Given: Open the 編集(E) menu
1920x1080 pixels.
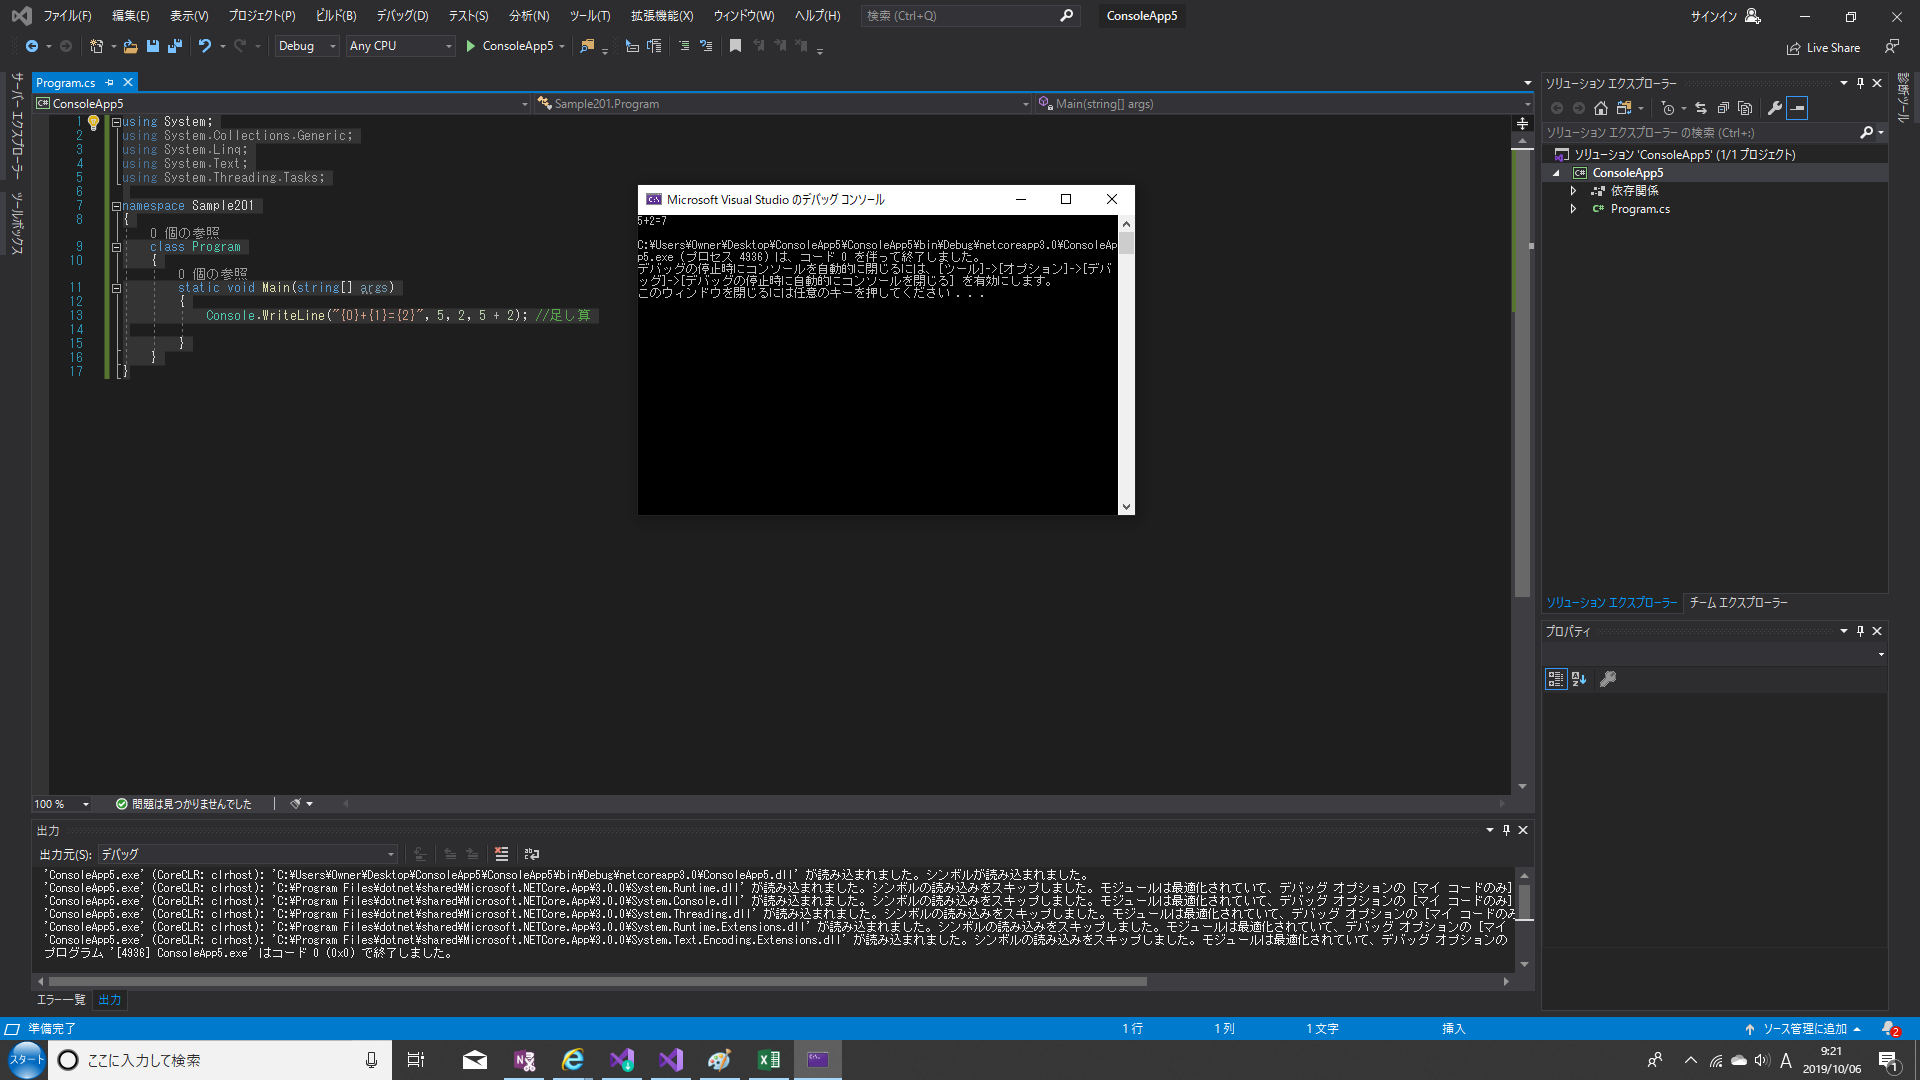Looking at the screenshot, I should click(130, 16).
